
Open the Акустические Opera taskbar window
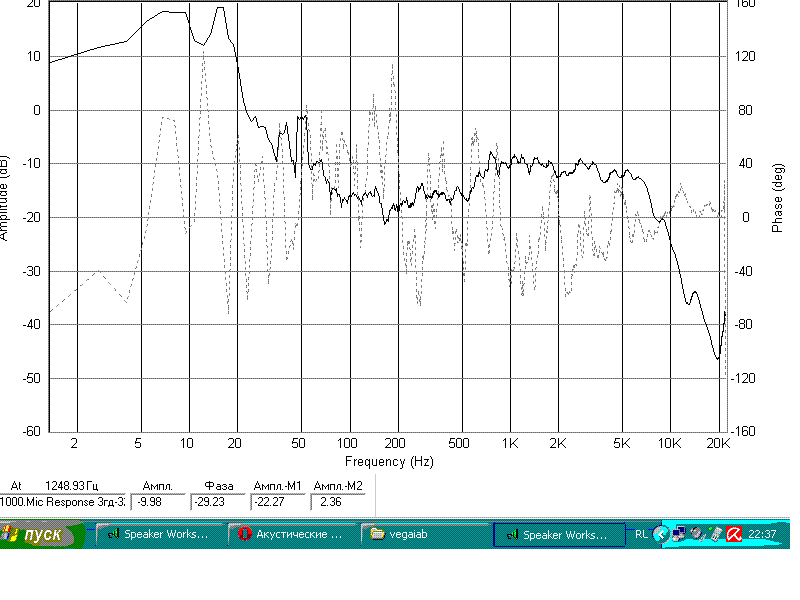pyautogui.click(x=292, y=534)
